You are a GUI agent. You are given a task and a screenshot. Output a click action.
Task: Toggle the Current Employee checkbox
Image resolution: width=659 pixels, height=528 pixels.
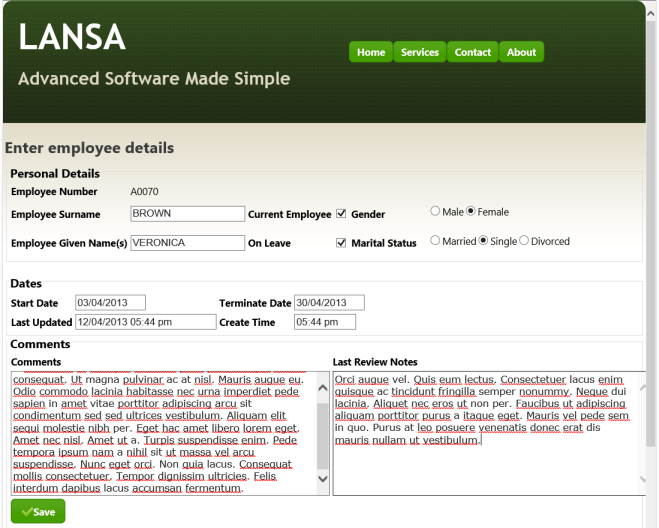(341, 214)
